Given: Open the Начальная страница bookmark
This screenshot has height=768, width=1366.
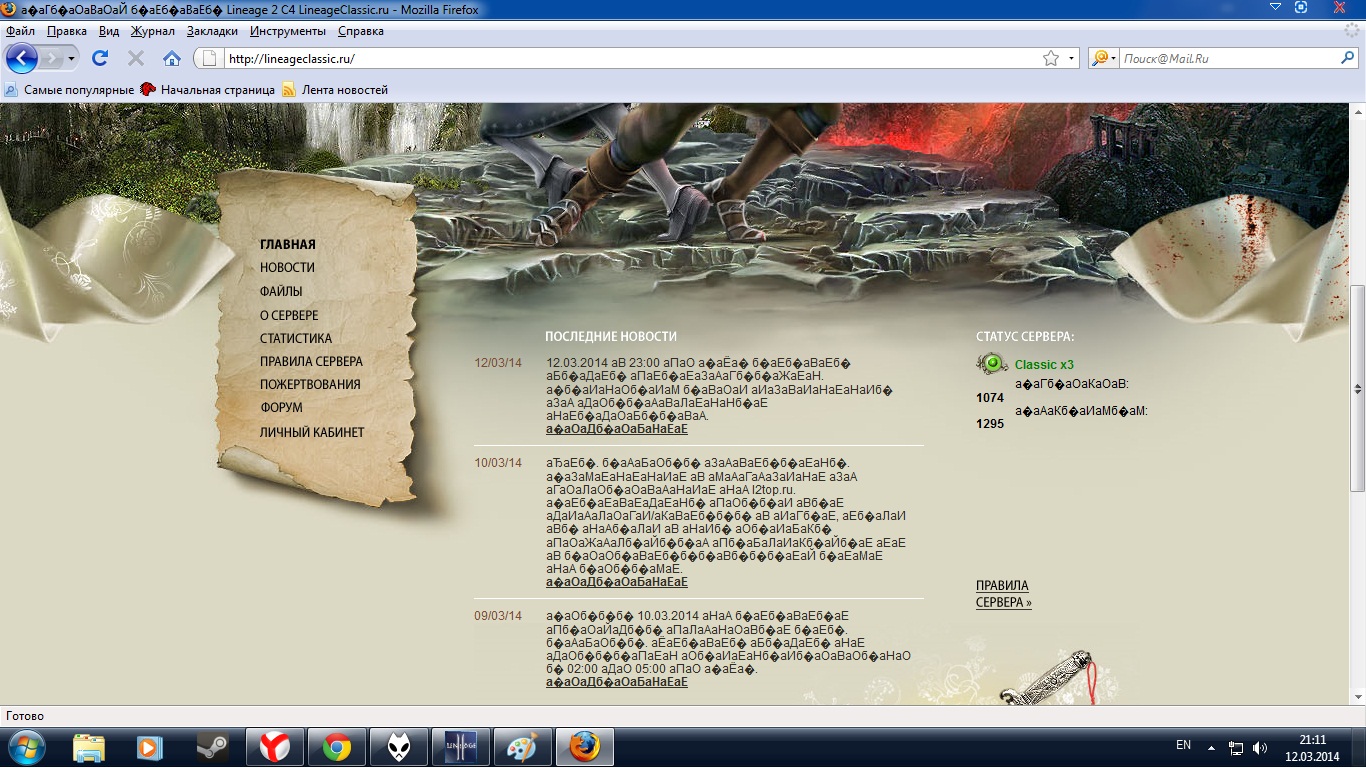Looking at the screenshot, I should [208, 90].
